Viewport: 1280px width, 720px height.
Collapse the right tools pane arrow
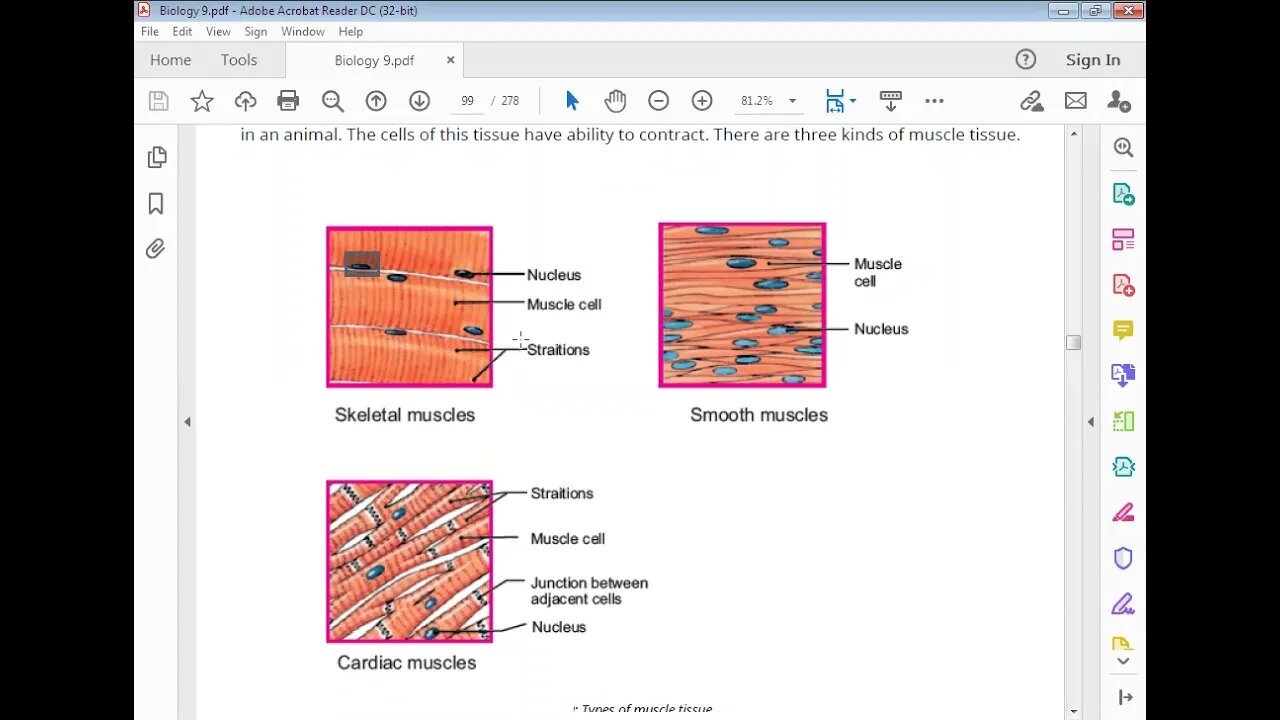(x=1125, y=697)
